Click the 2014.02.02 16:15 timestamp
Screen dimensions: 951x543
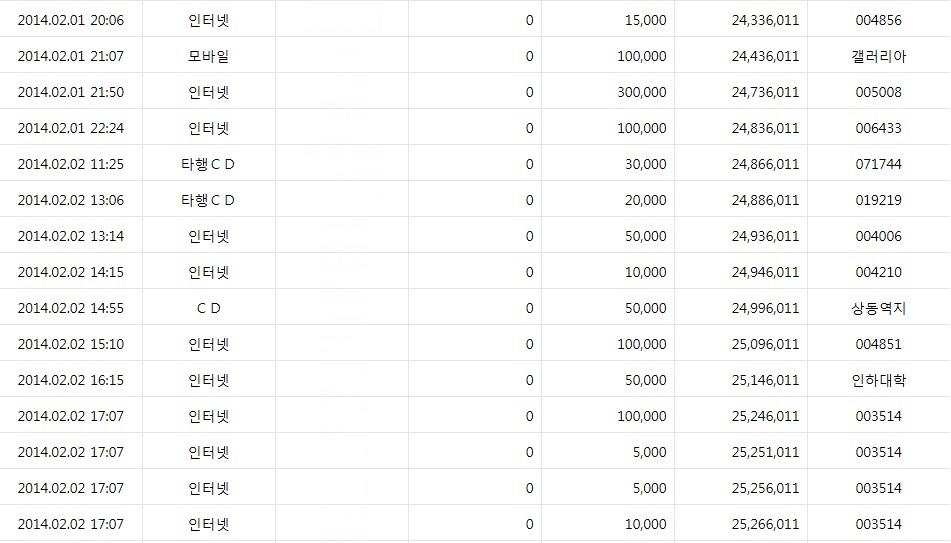(x=71, y=380)
